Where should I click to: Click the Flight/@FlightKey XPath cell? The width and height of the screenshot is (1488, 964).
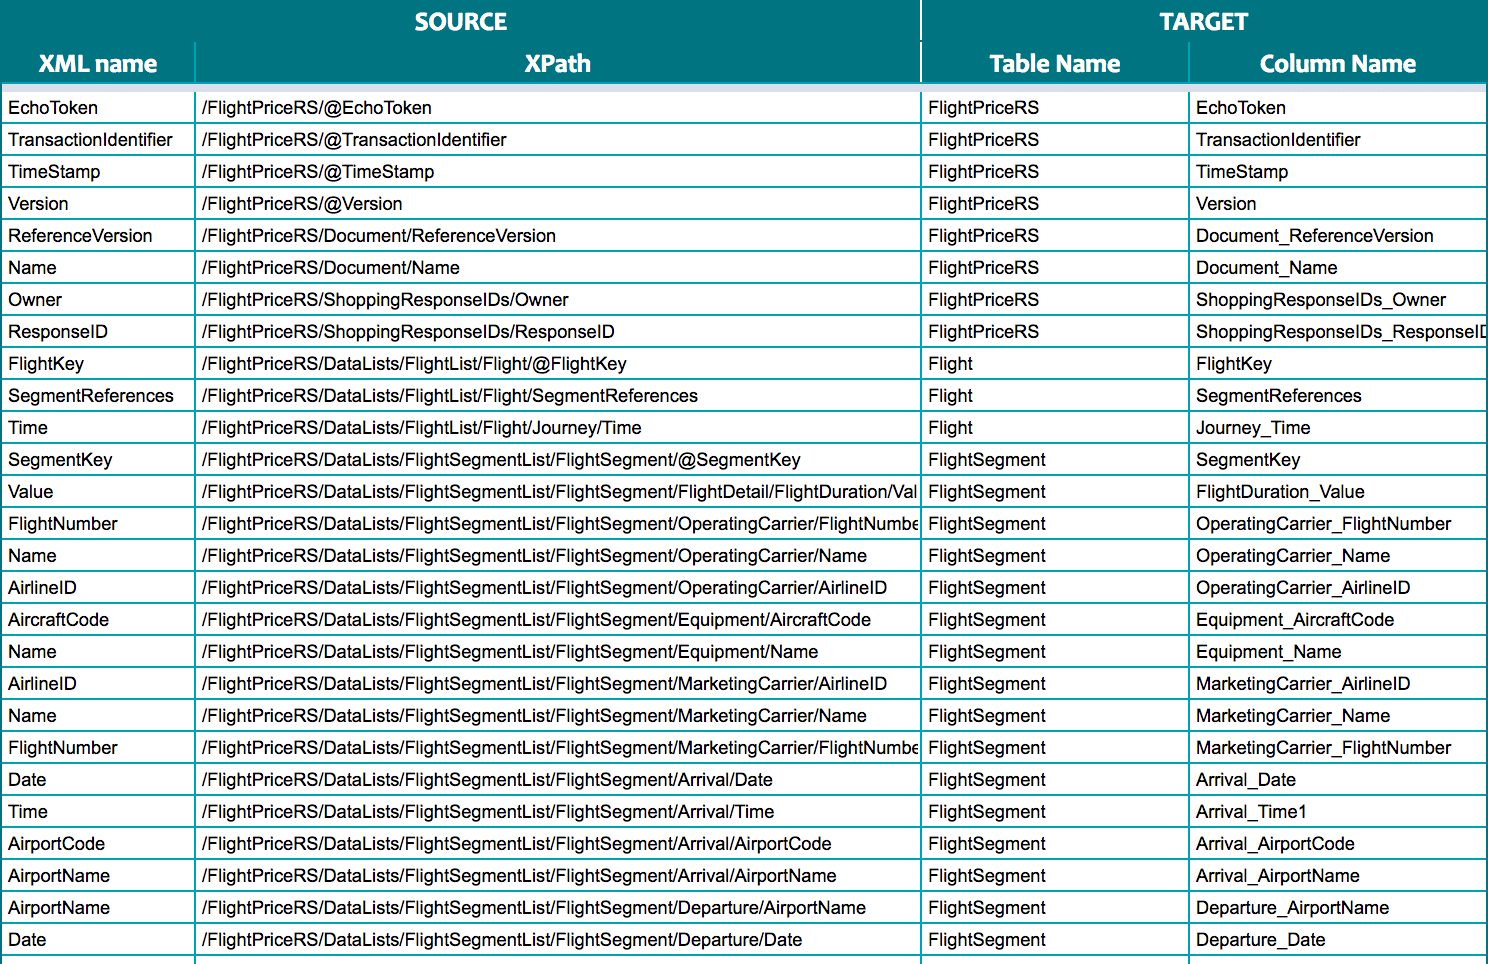click(558, 363)
